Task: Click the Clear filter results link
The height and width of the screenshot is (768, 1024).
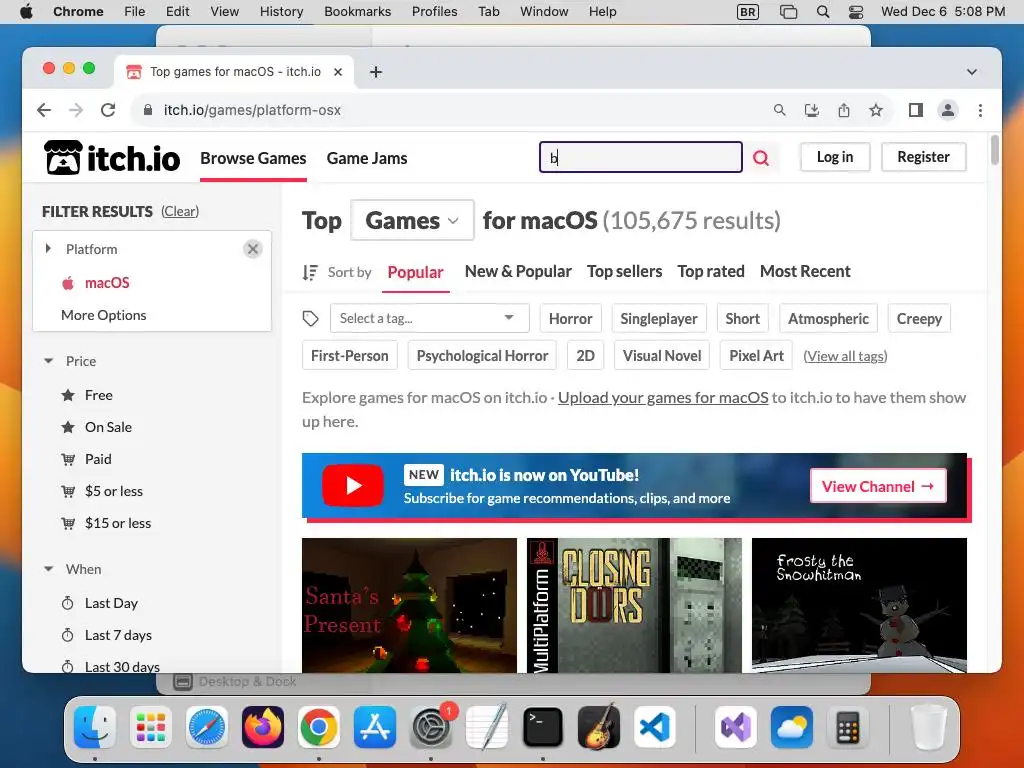Action: point(180,212)
